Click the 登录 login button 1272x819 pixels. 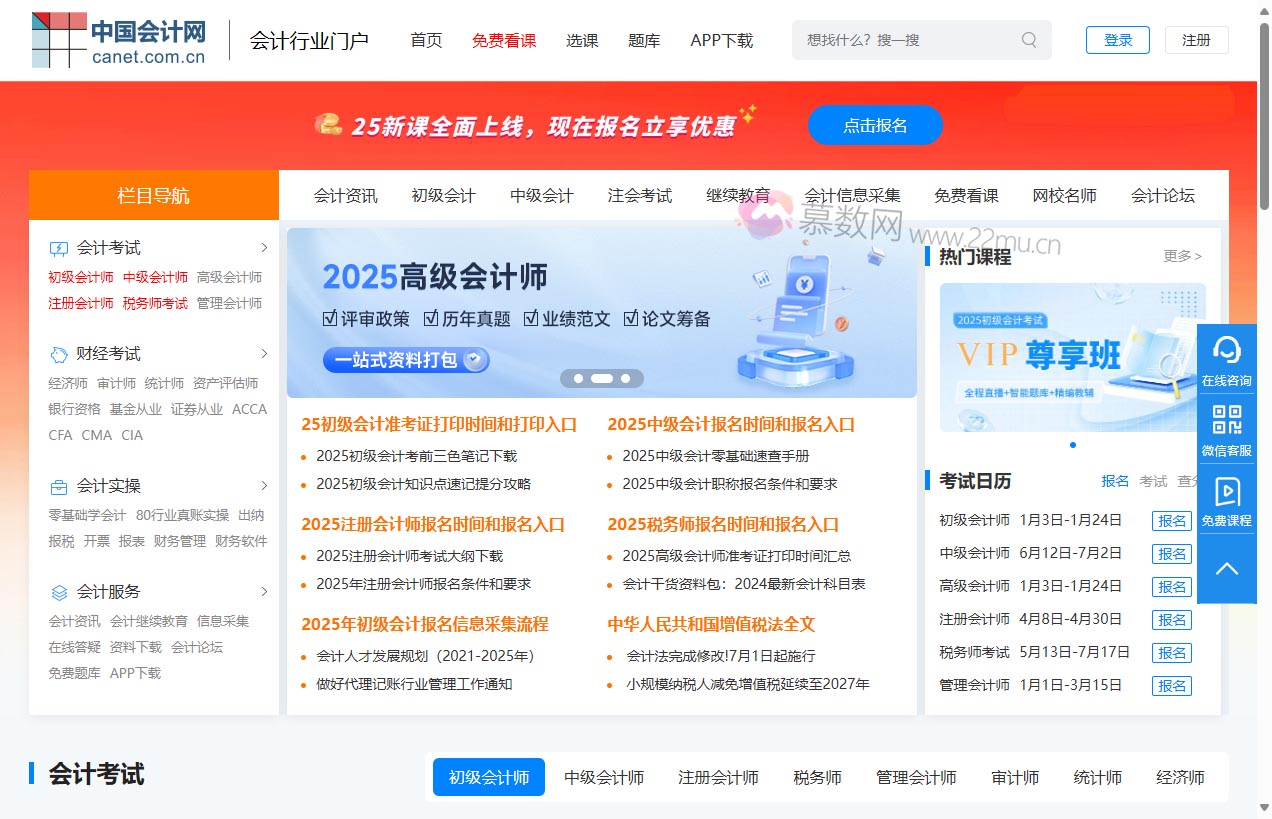click(1117, 40)
